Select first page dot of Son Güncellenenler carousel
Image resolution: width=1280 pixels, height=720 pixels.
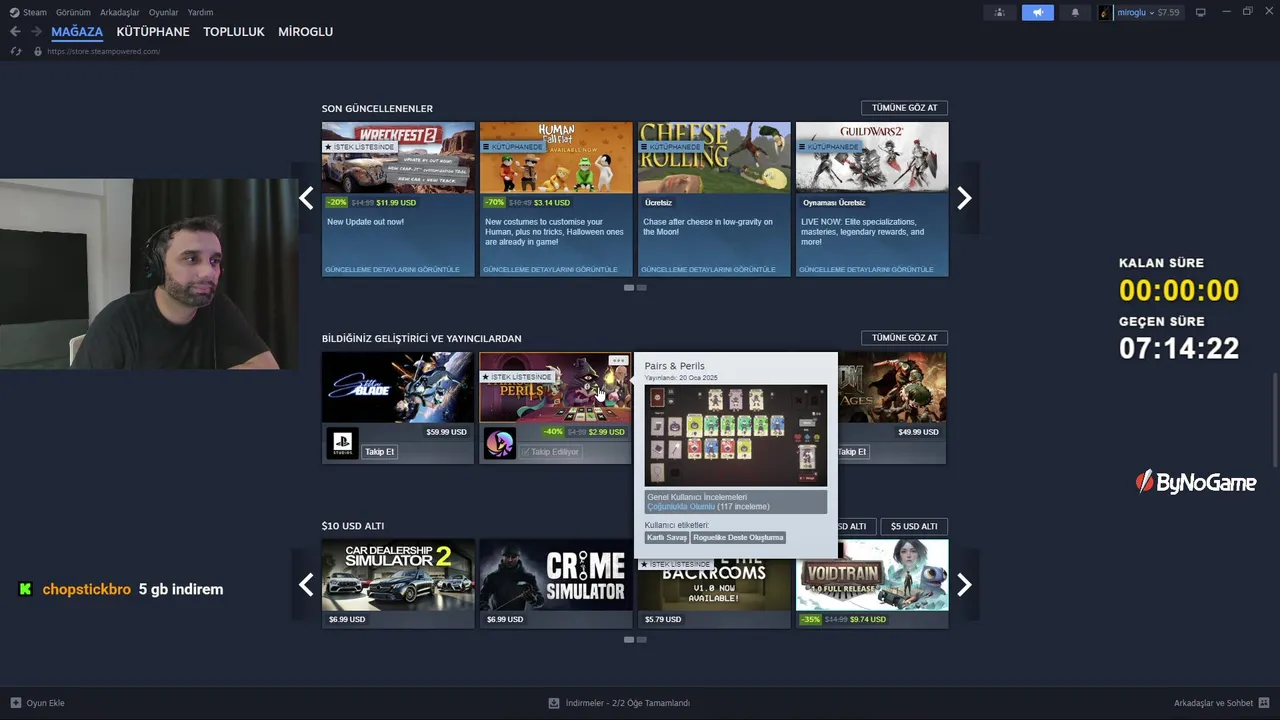(629, 288)
